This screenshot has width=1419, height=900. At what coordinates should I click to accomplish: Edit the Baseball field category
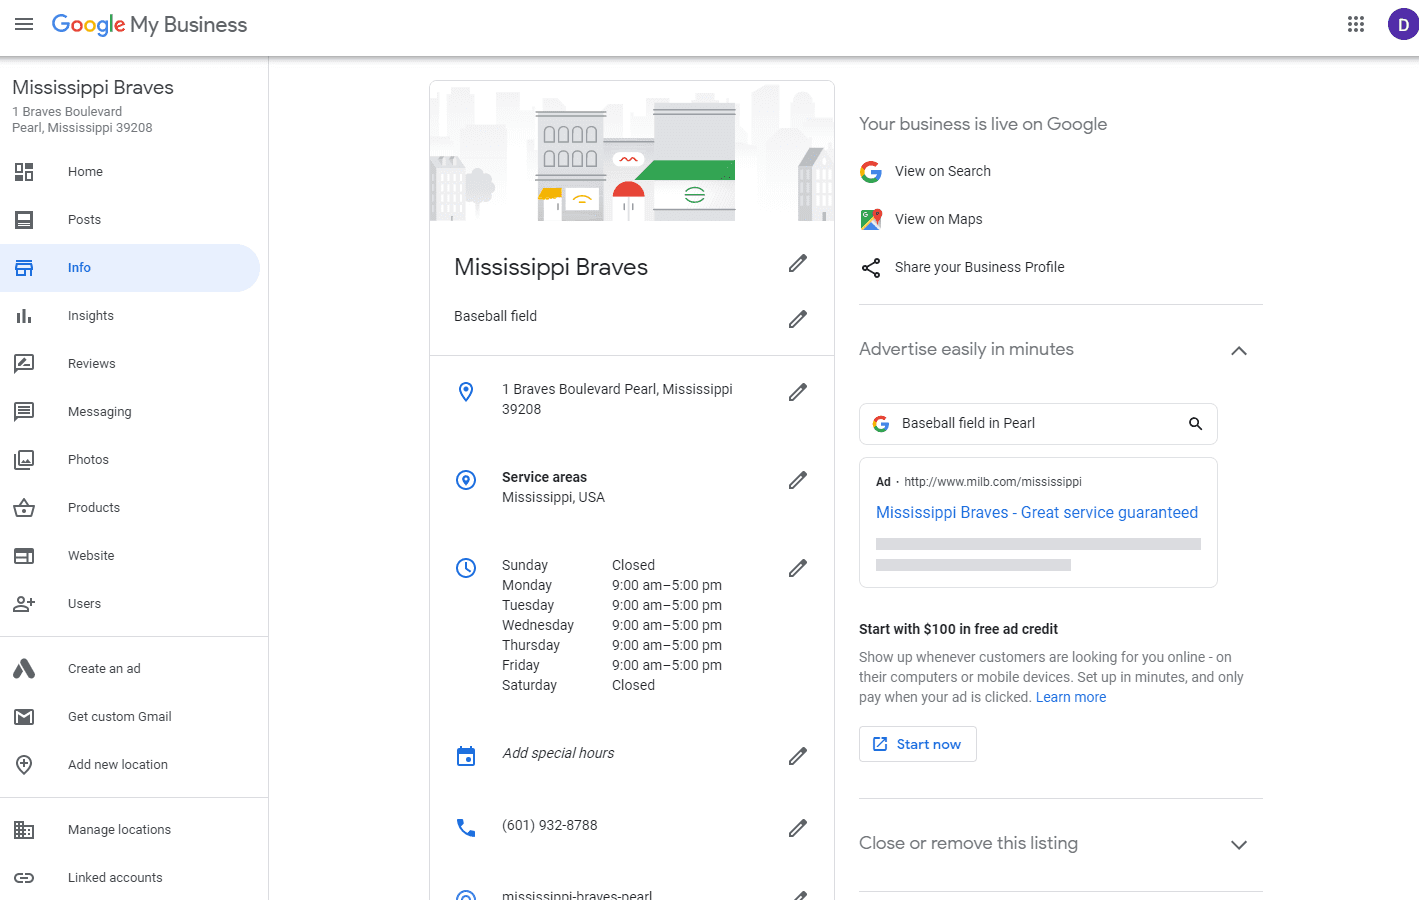point(797,319)
